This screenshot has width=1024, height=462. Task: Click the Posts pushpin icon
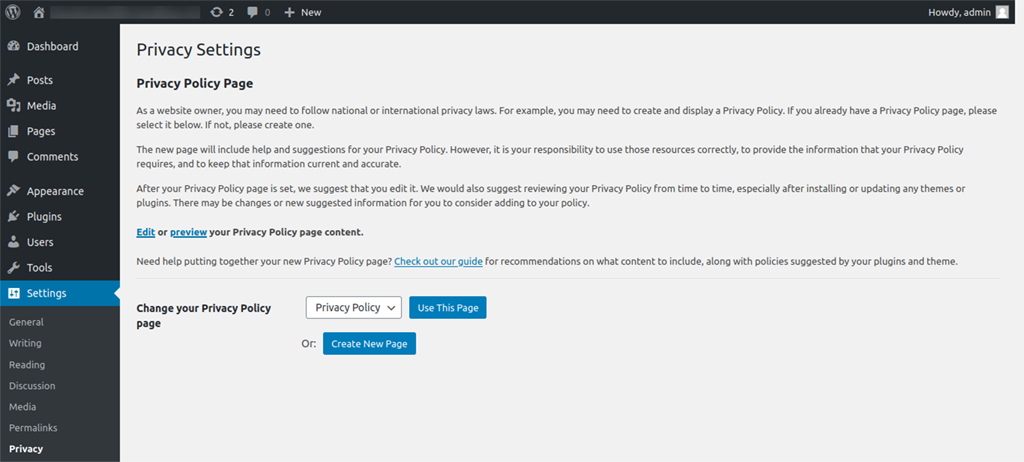coord(13,80)
